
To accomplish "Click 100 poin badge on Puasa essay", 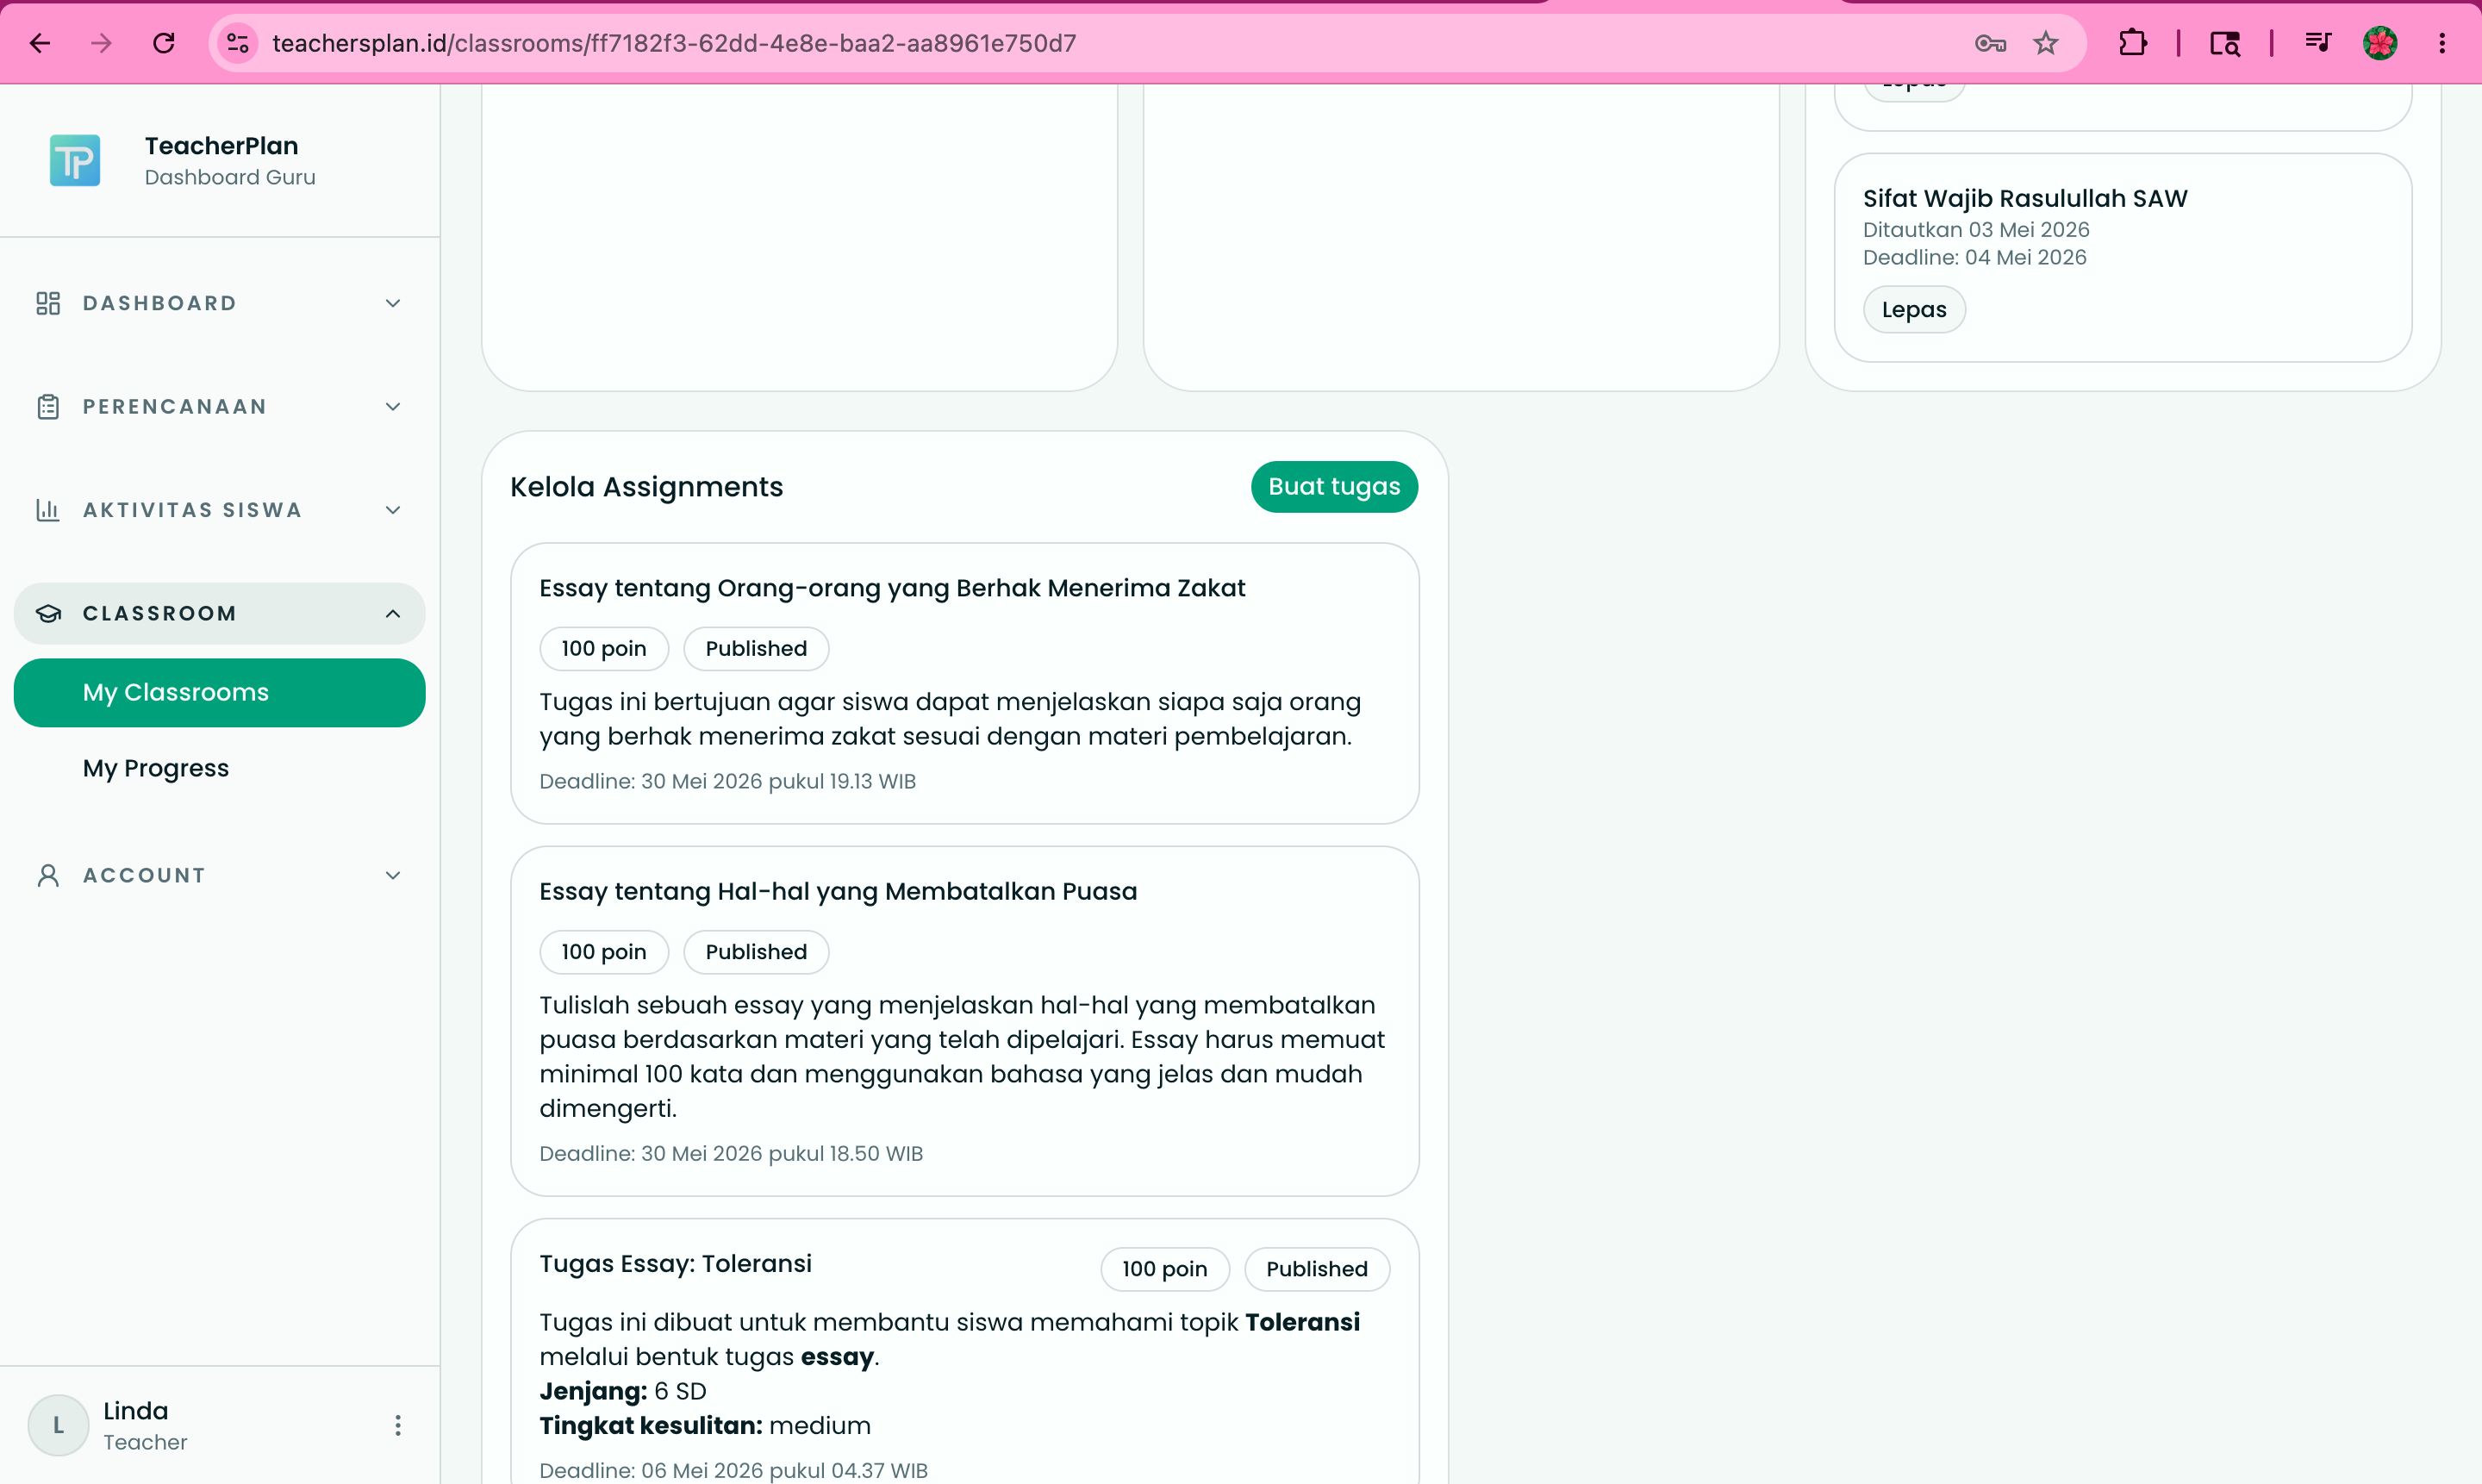I will pyautogui.click(x=604, y=951).
